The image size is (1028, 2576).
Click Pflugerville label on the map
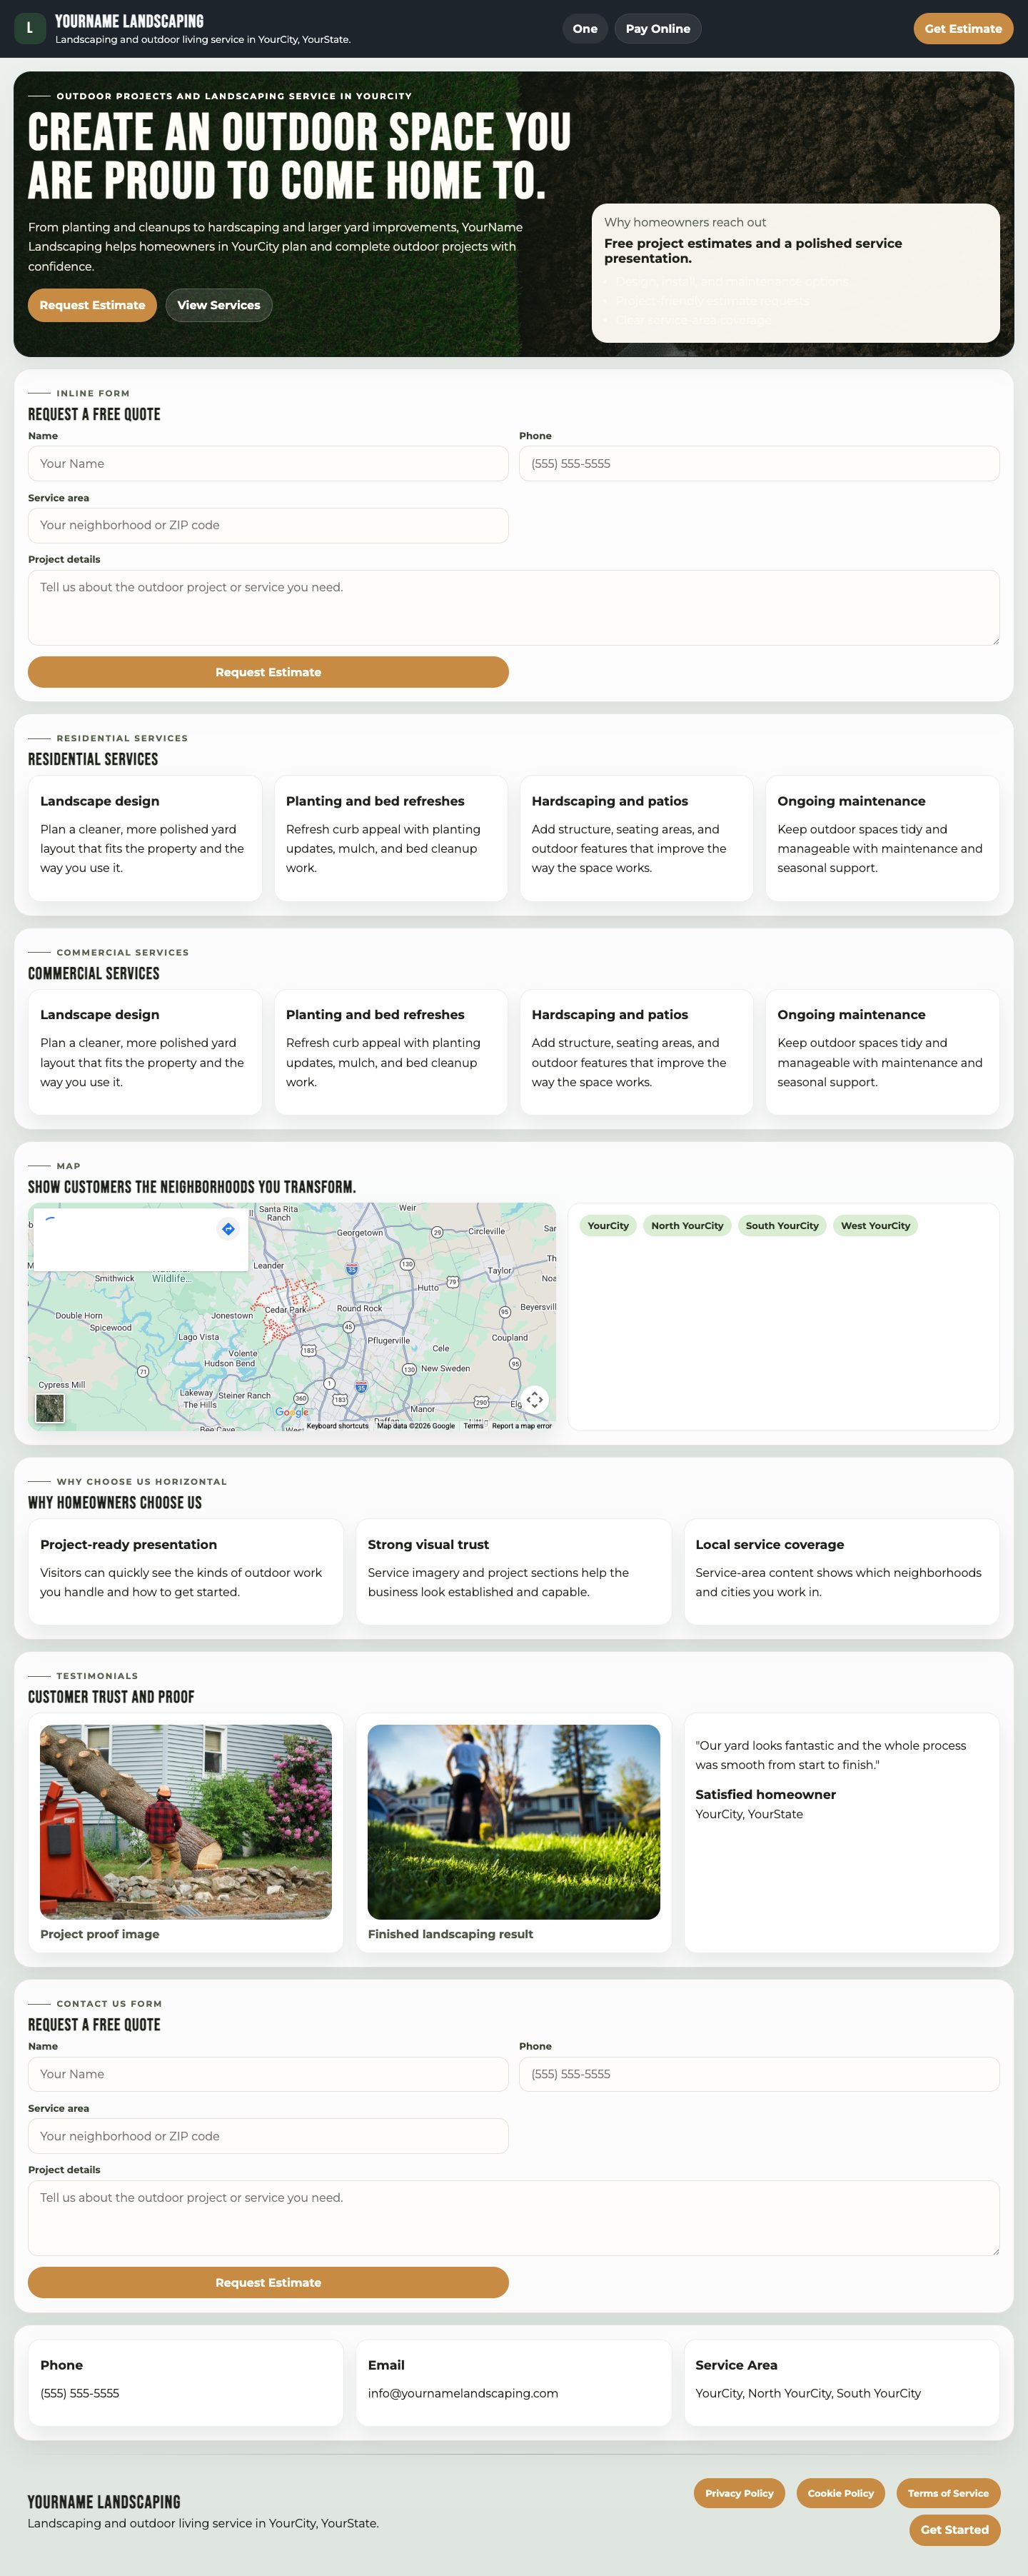388,1340
